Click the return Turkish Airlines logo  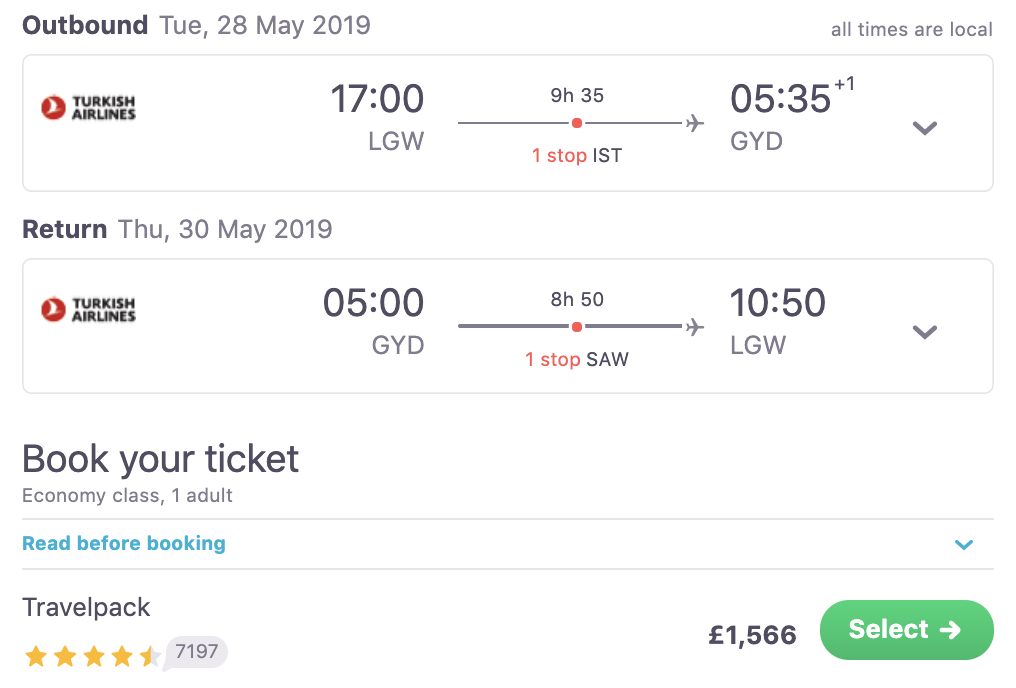click(88, 310)
